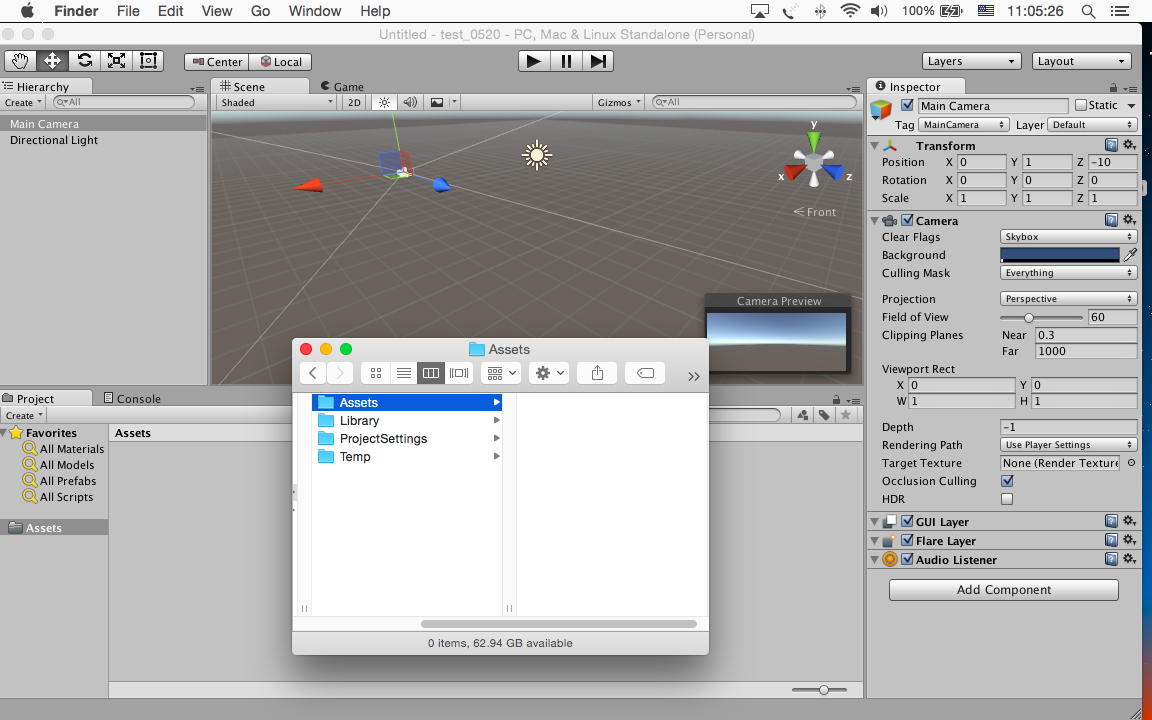The width and height of the screenshot is (1152, 720).
Task: Collapse the Transform component section
Action: tap(875, 146)
